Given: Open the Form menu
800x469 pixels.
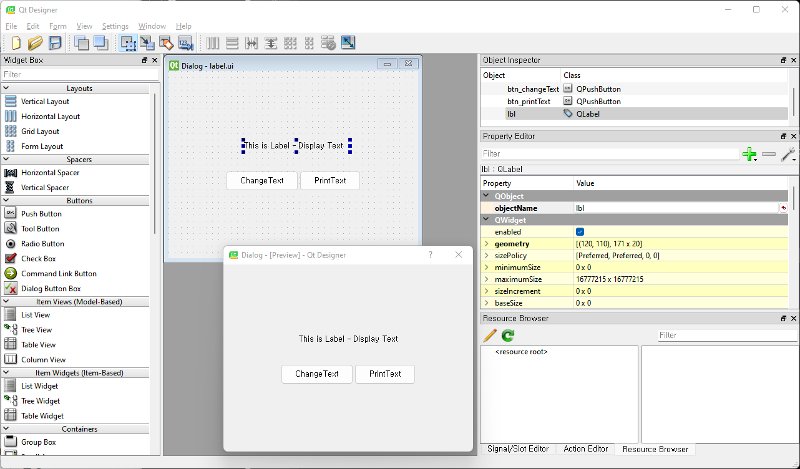Looking at the screenshot, I should 58,27.
